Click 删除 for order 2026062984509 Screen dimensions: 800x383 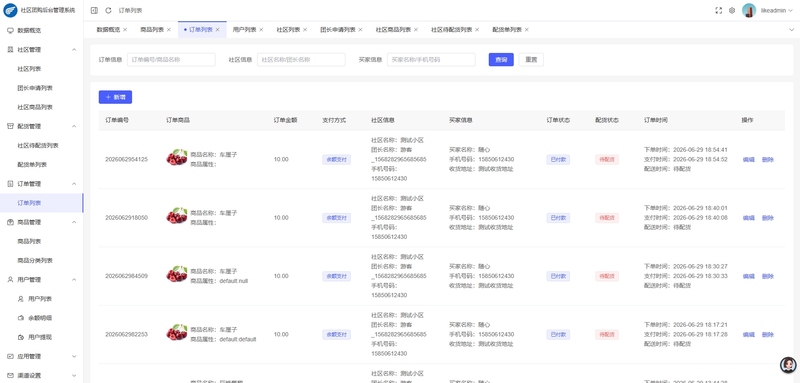(768, 276)
